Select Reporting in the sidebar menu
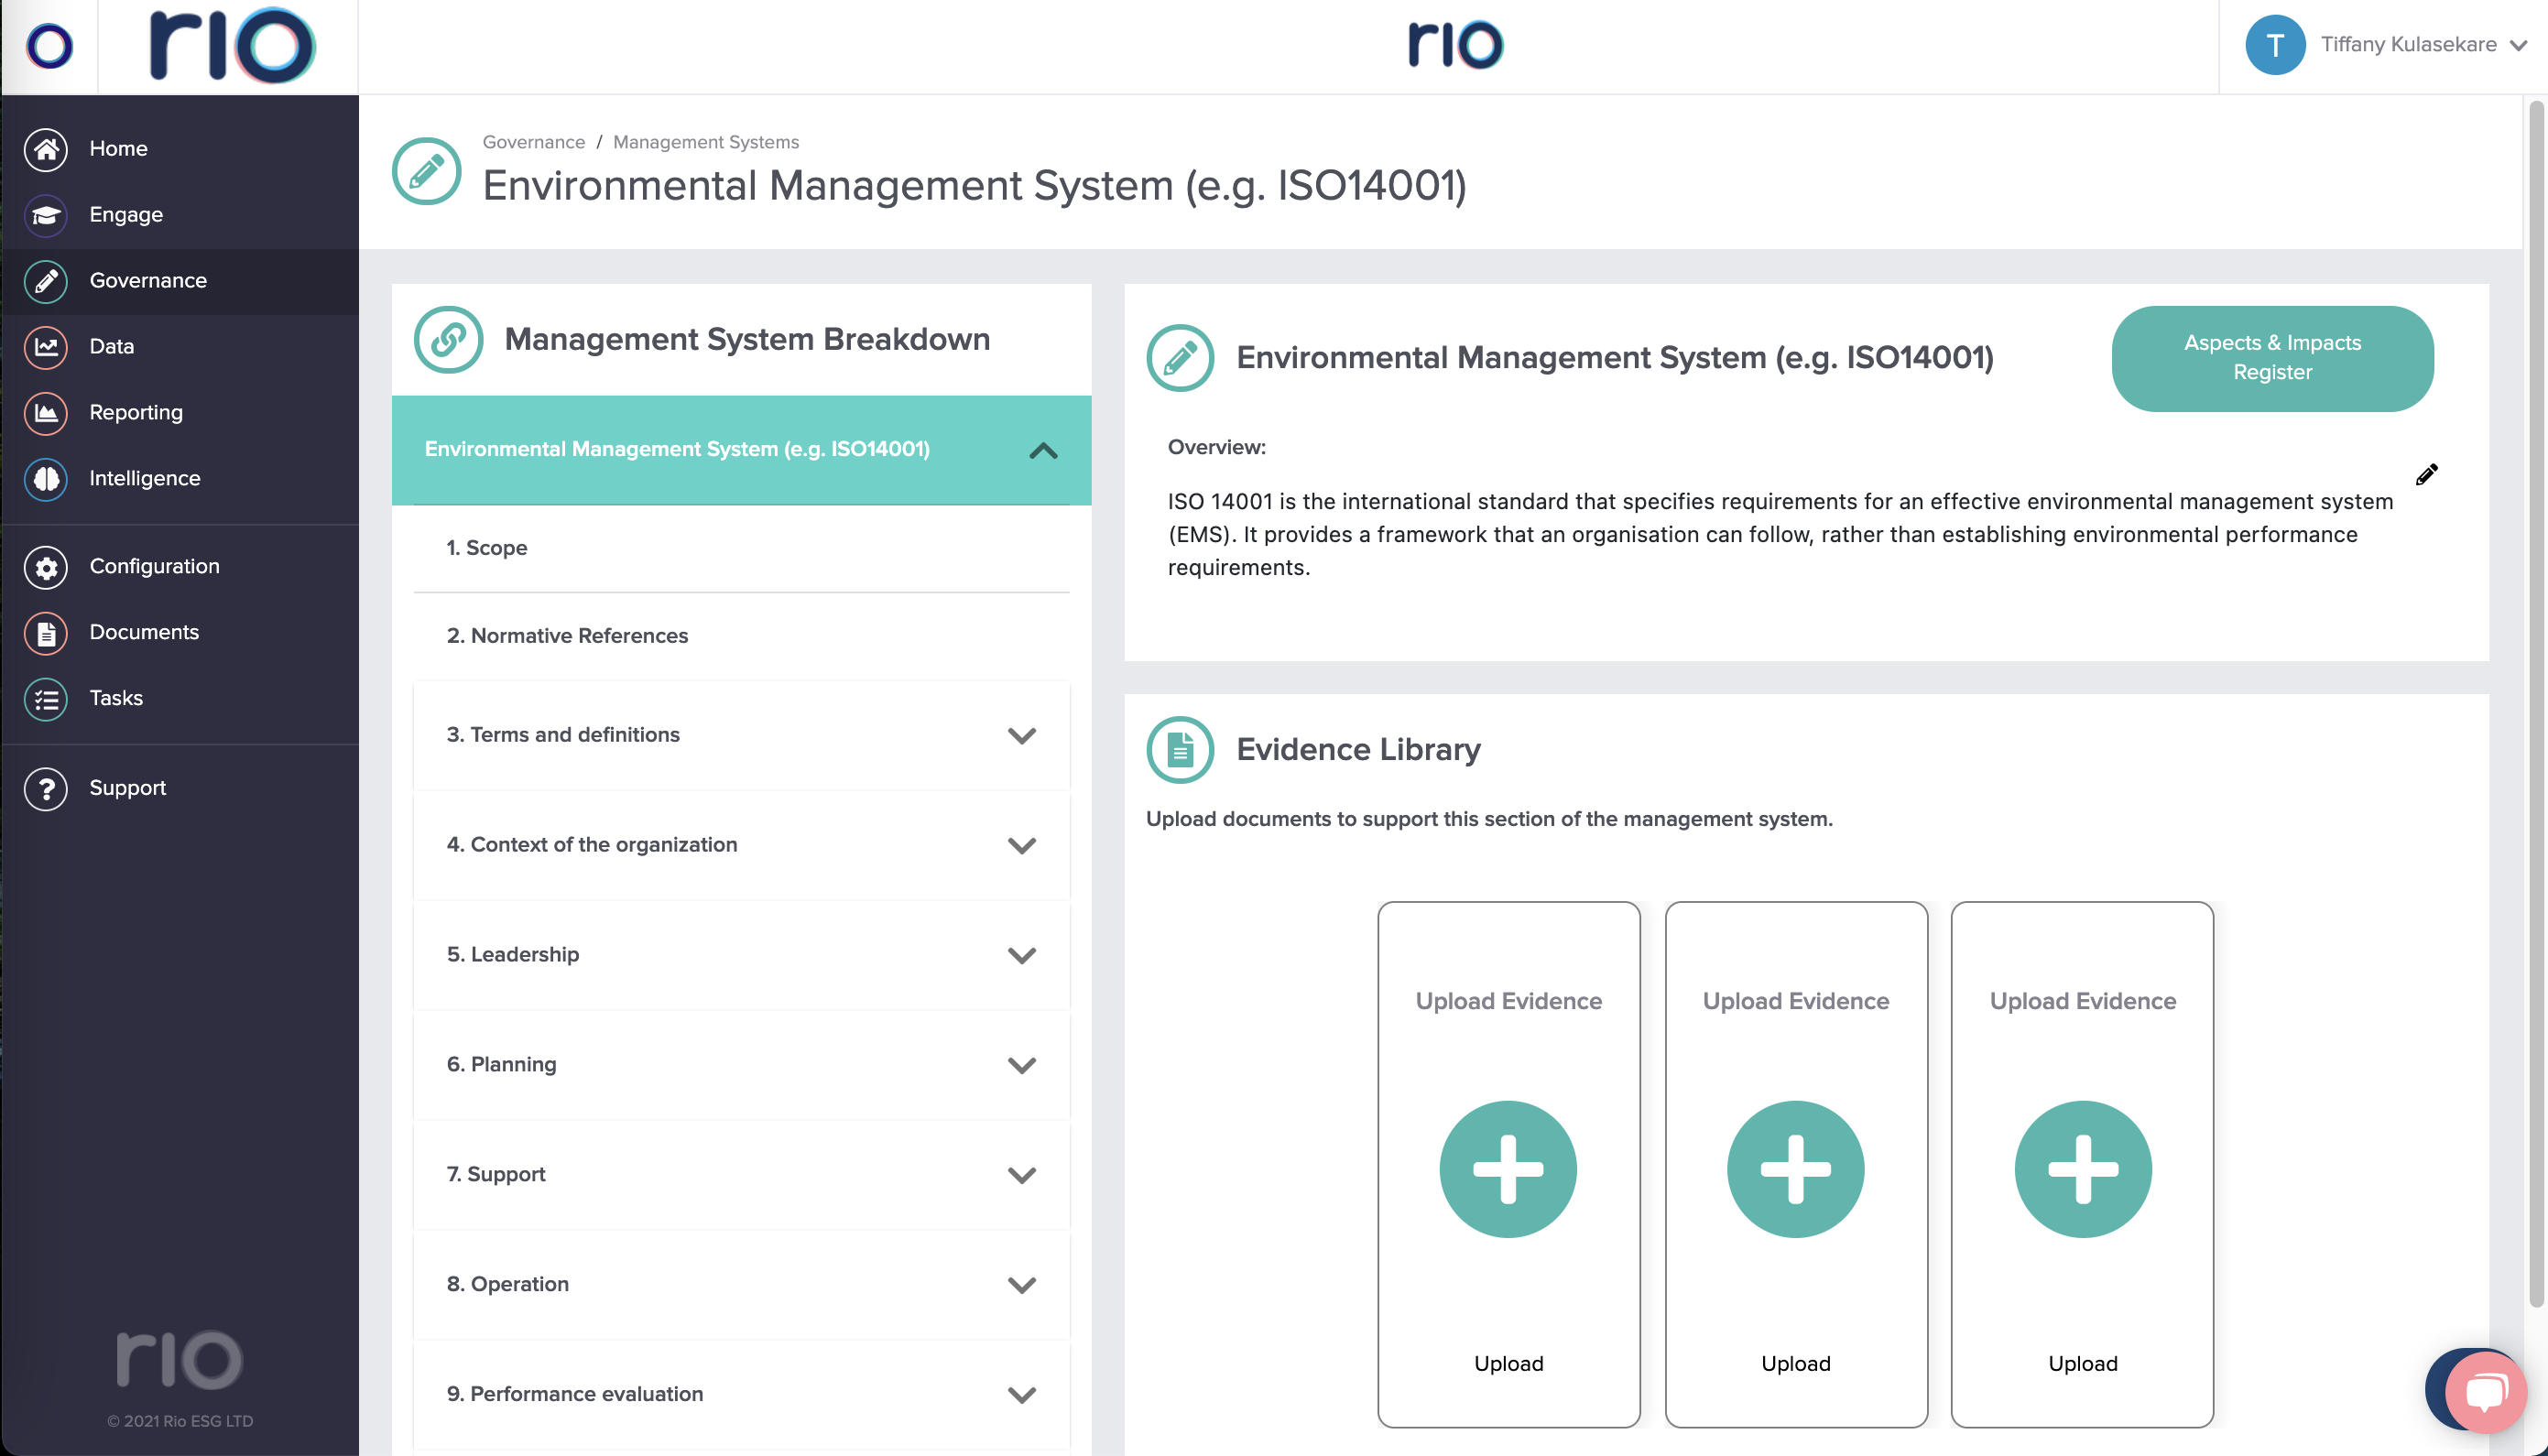2548x1456 pixels. (136, 413)
